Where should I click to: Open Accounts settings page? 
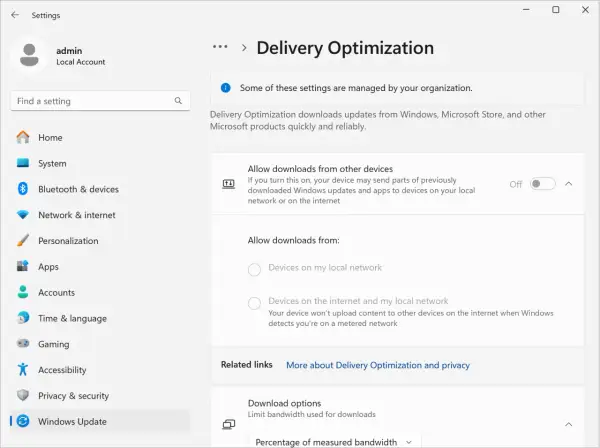coord(100,292)
